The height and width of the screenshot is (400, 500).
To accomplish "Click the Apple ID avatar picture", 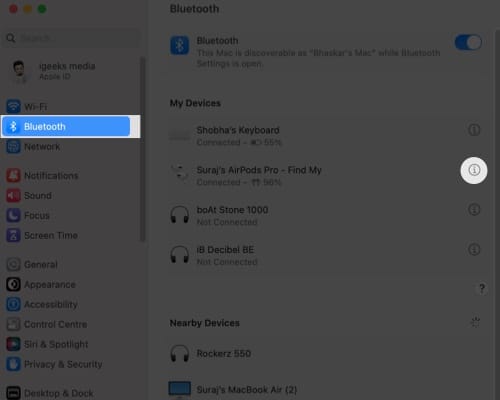I will (x=19, y=71).
